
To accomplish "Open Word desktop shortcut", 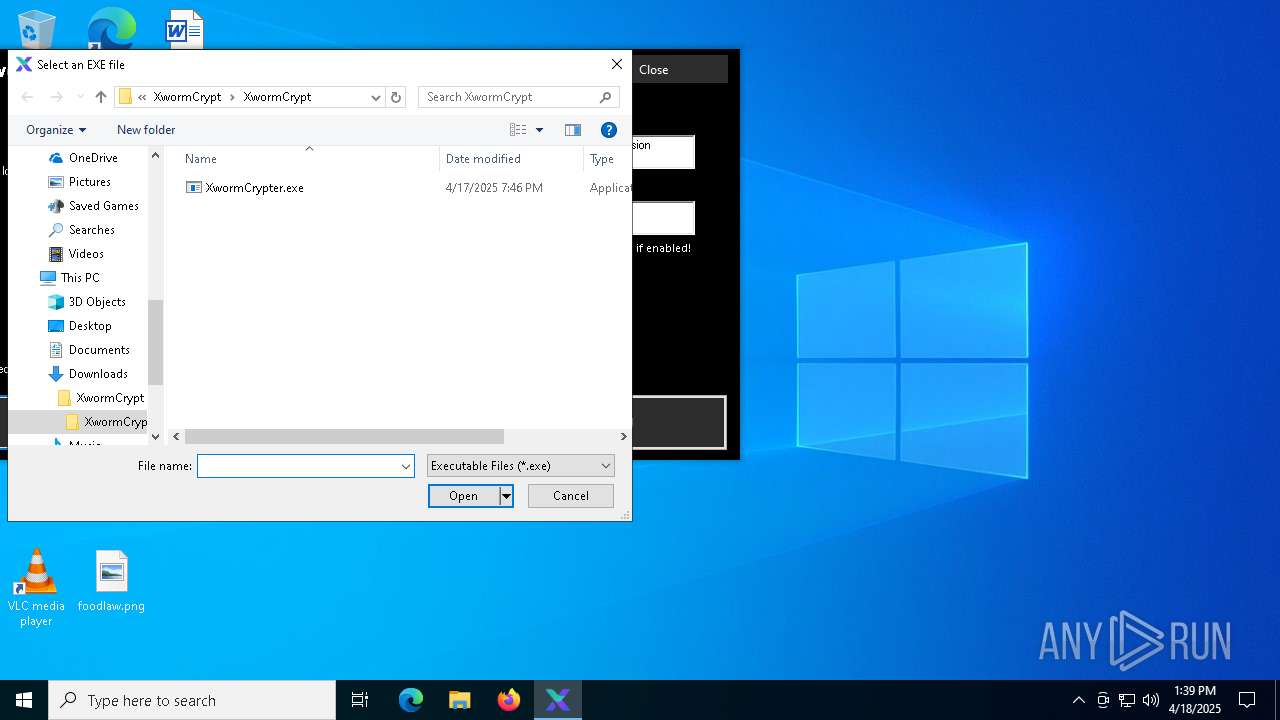I will coord(184,28).
